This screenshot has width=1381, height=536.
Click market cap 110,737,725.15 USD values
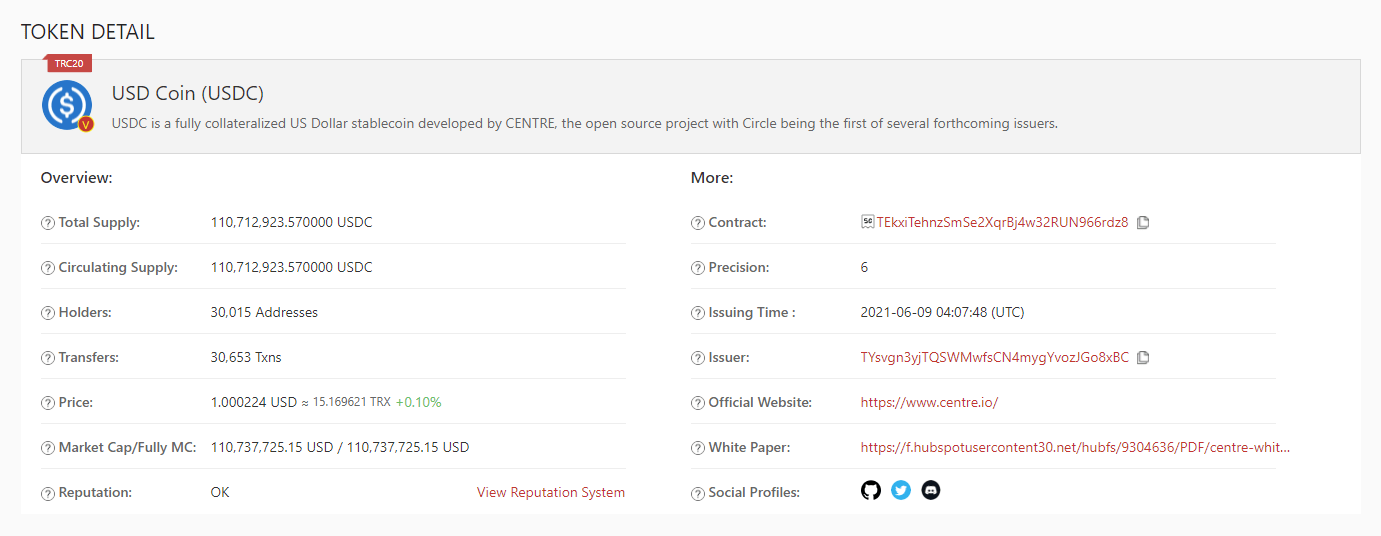pos(340,447)
